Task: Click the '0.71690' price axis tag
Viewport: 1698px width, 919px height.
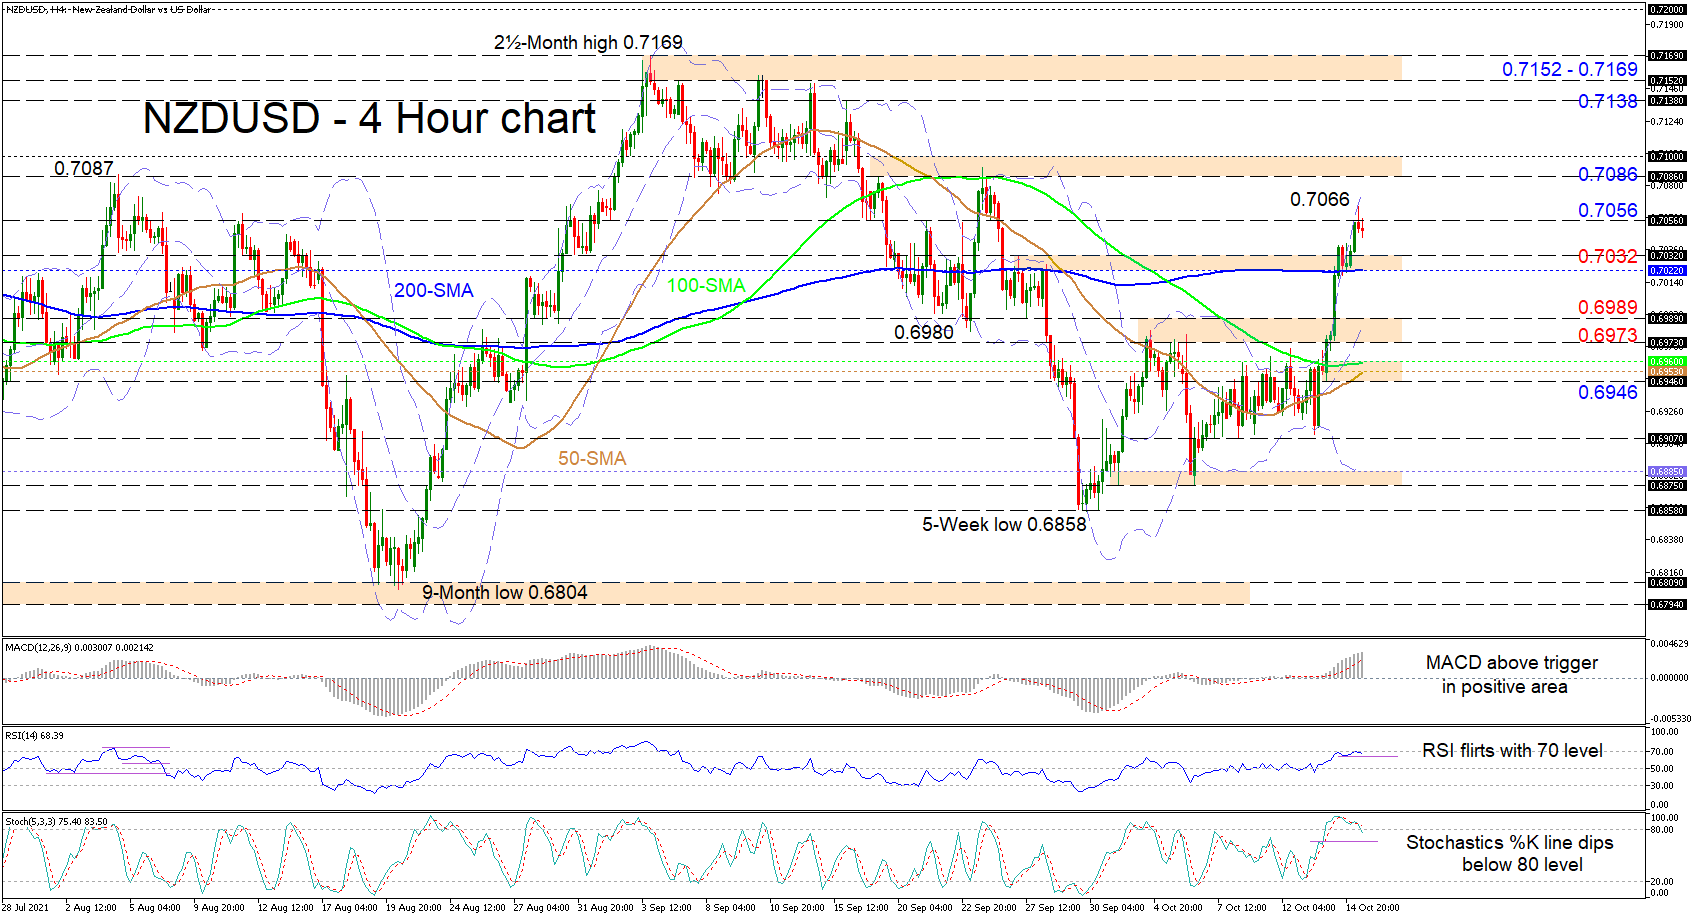Action: point(1667,56)
